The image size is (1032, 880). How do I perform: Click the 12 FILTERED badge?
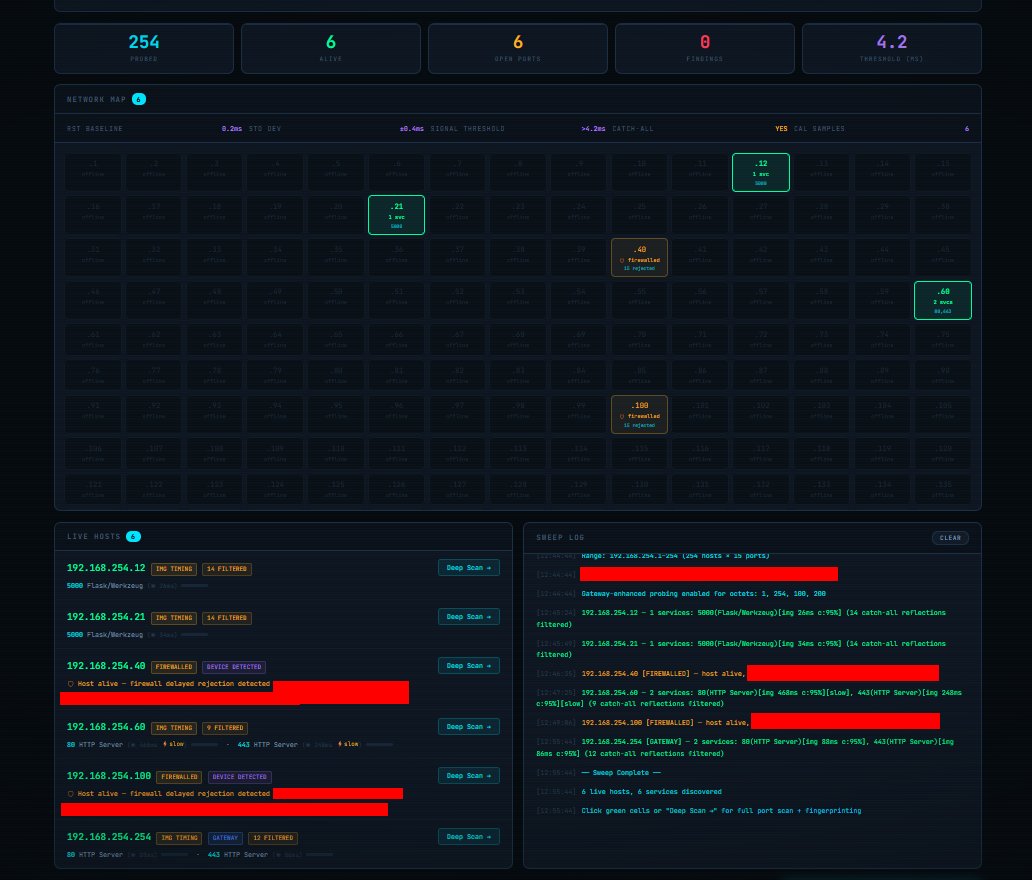click(x=273, y=838)
